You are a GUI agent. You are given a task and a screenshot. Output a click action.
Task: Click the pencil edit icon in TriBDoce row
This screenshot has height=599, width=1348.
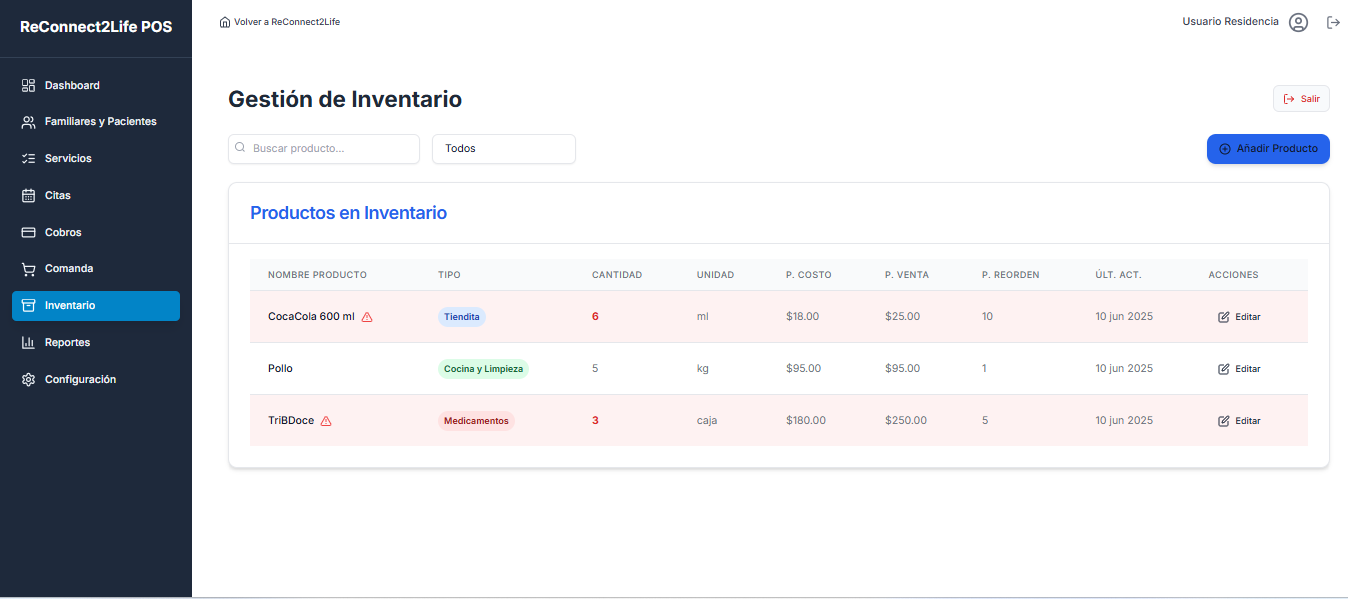[1224, 421]
